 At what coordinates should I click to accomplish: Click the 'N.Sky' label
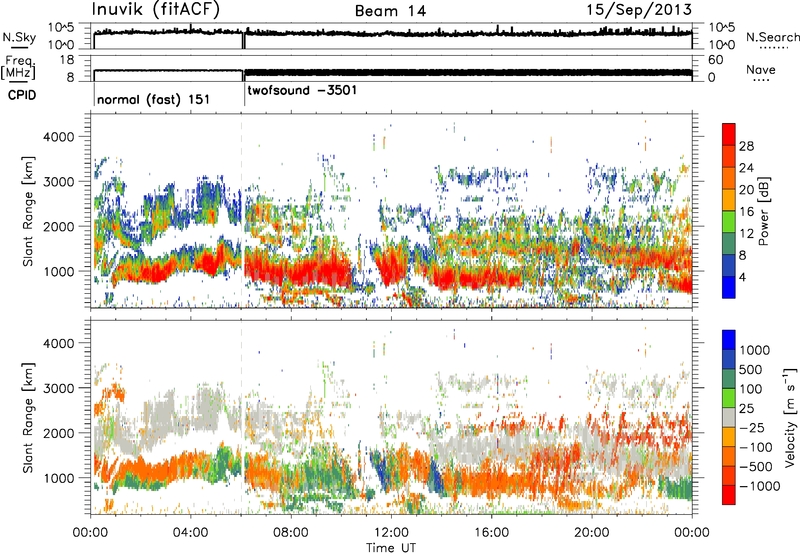[19, 37]
